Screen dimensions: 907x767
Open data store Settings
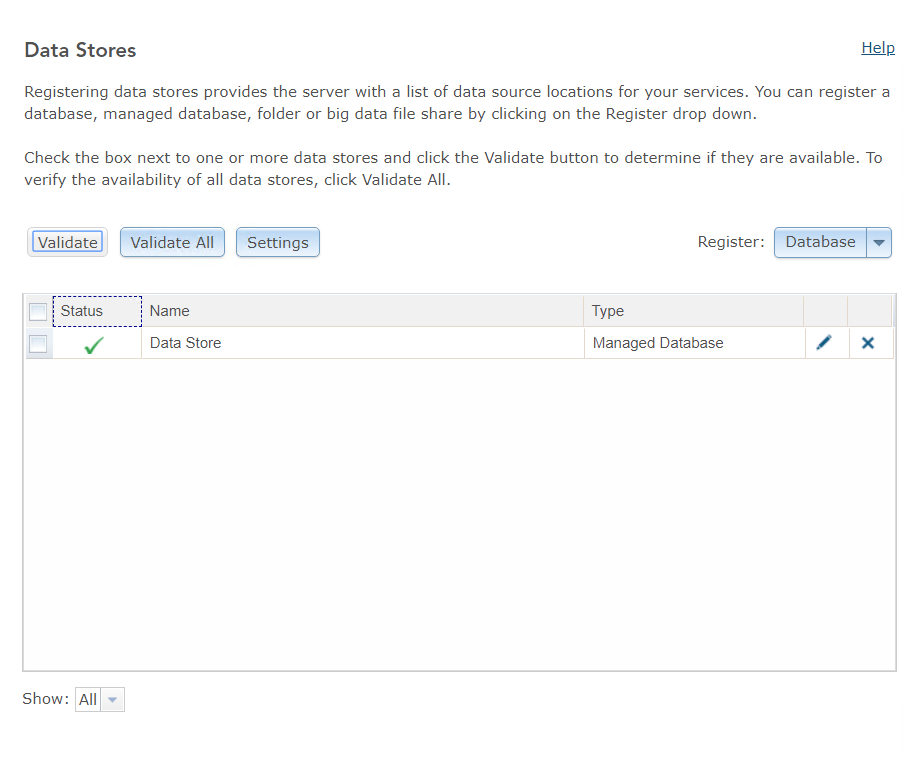click(x=278, y=243)
